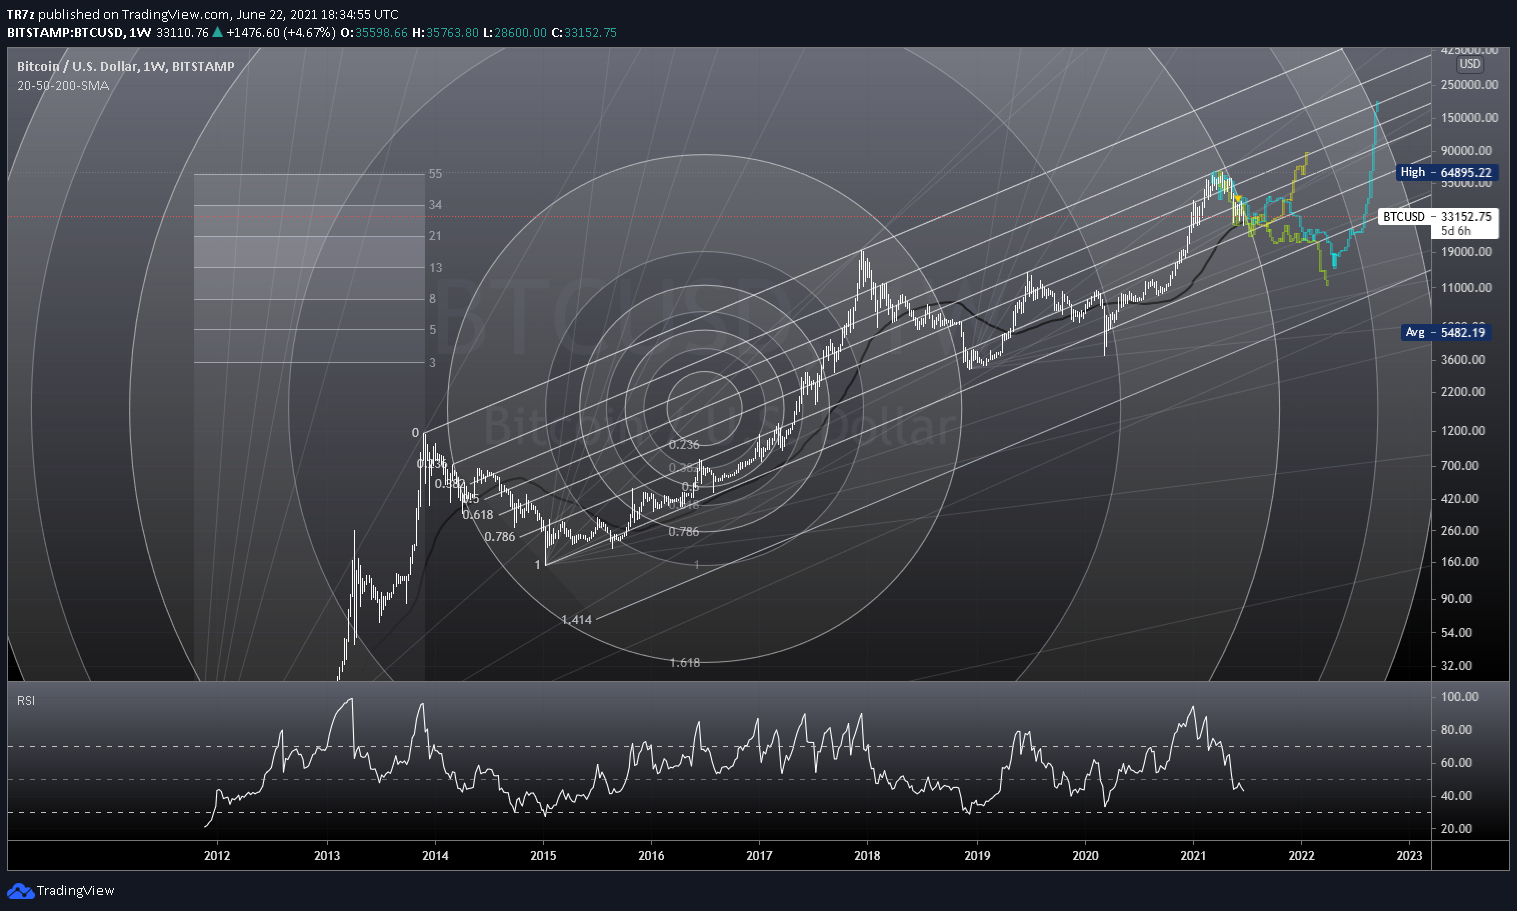Click the 420.00 price axis value

[1460, 499]
